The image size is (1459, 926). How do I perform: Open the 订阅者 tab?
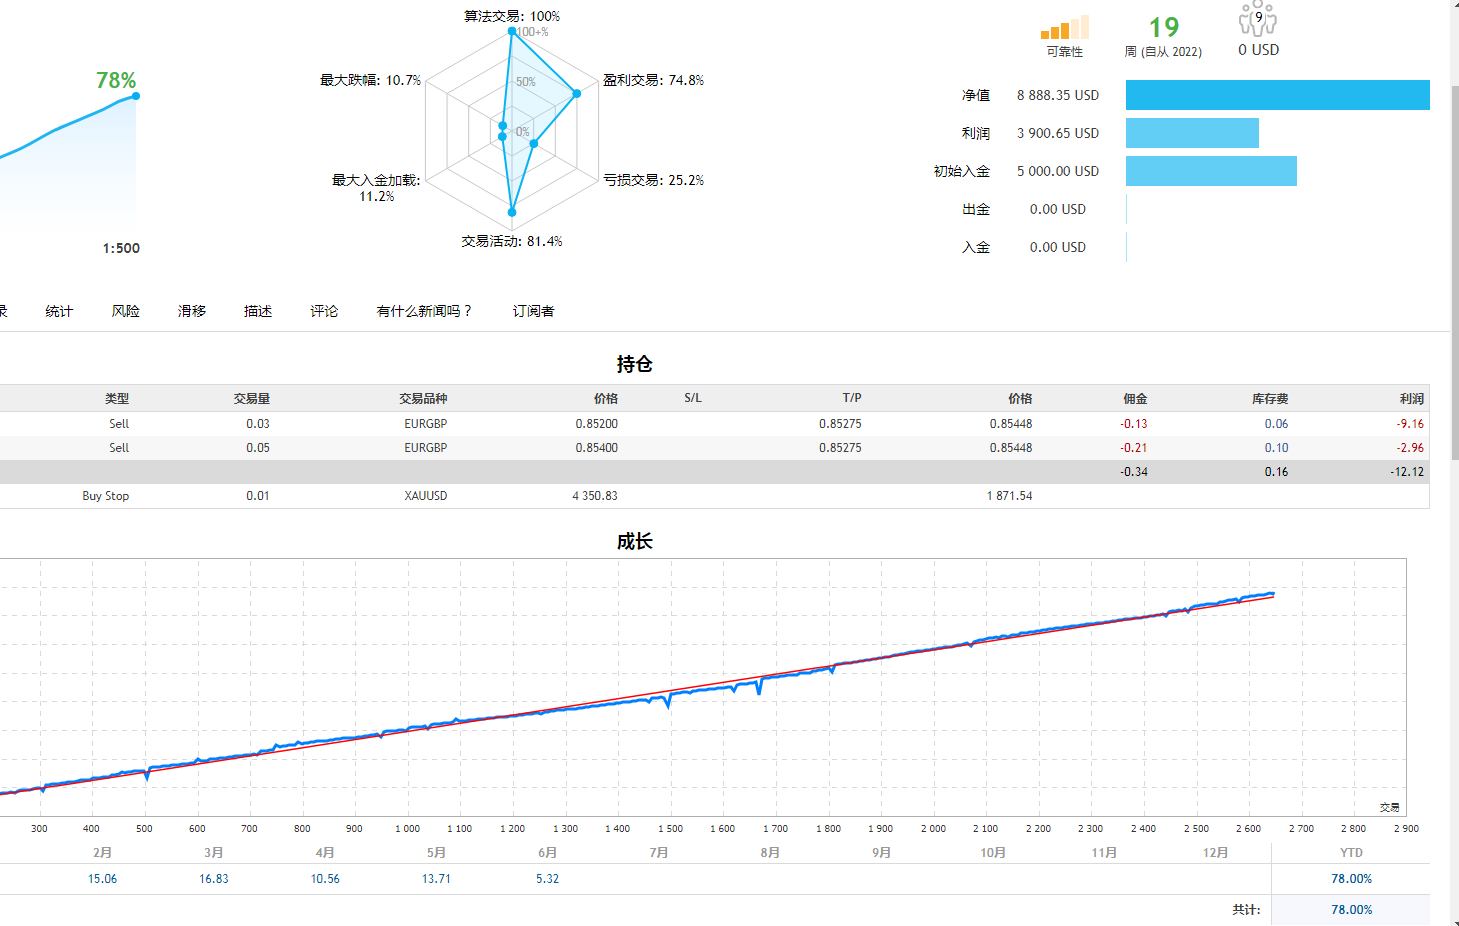533,311
